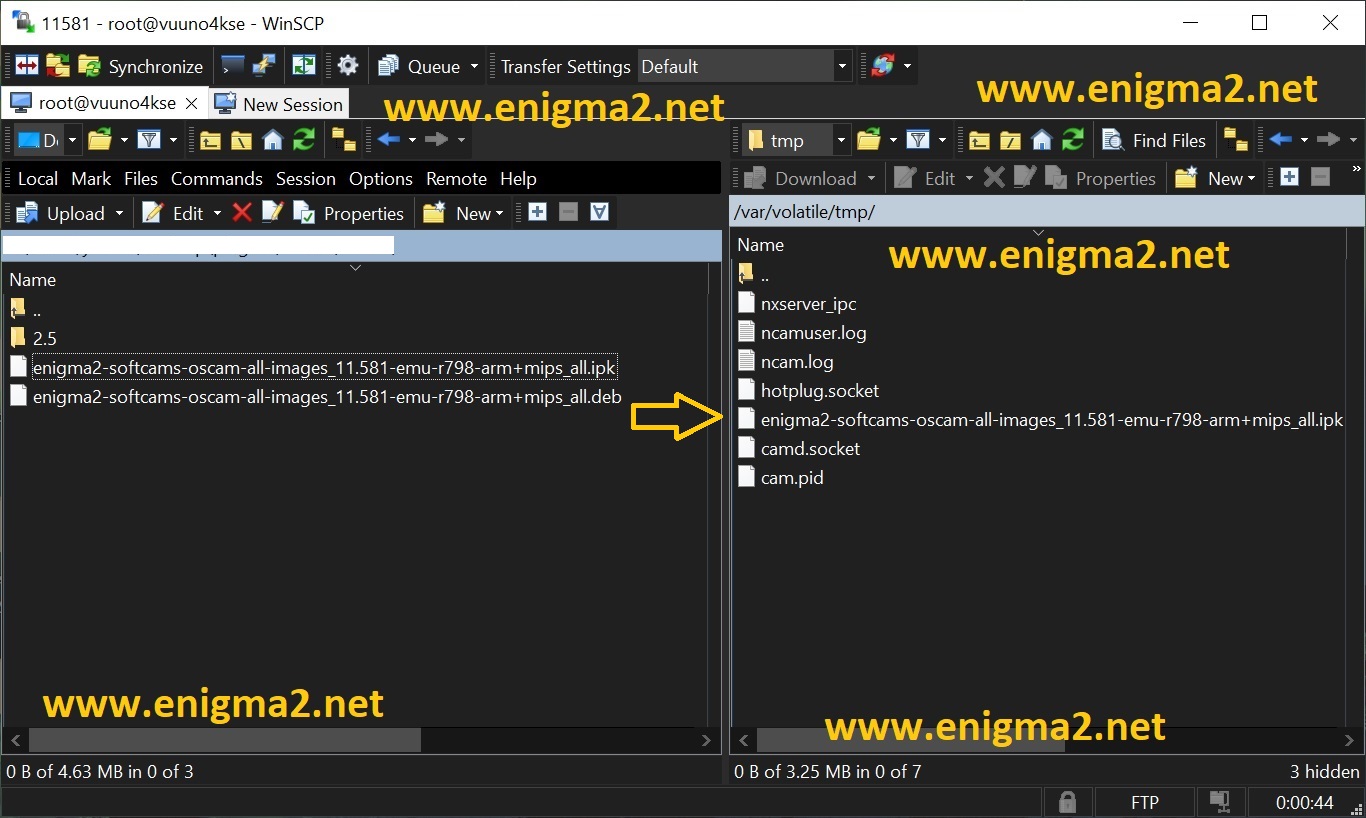Open the Commands menu
Viewport: 1366px width, 818px height.
[x=217, y=179]
